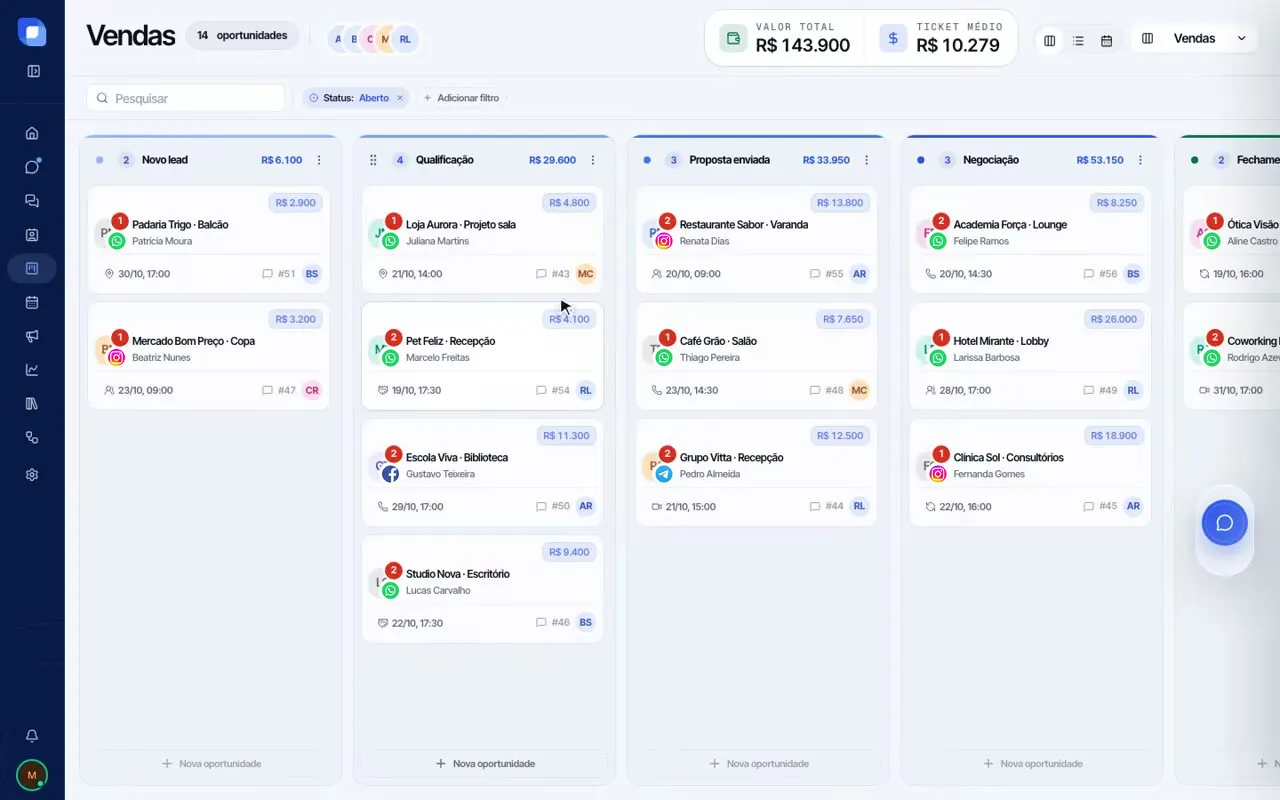Screen dimensions: 1280x800
Task: Switch to the kanban board view
Action: click(1049, 41)
